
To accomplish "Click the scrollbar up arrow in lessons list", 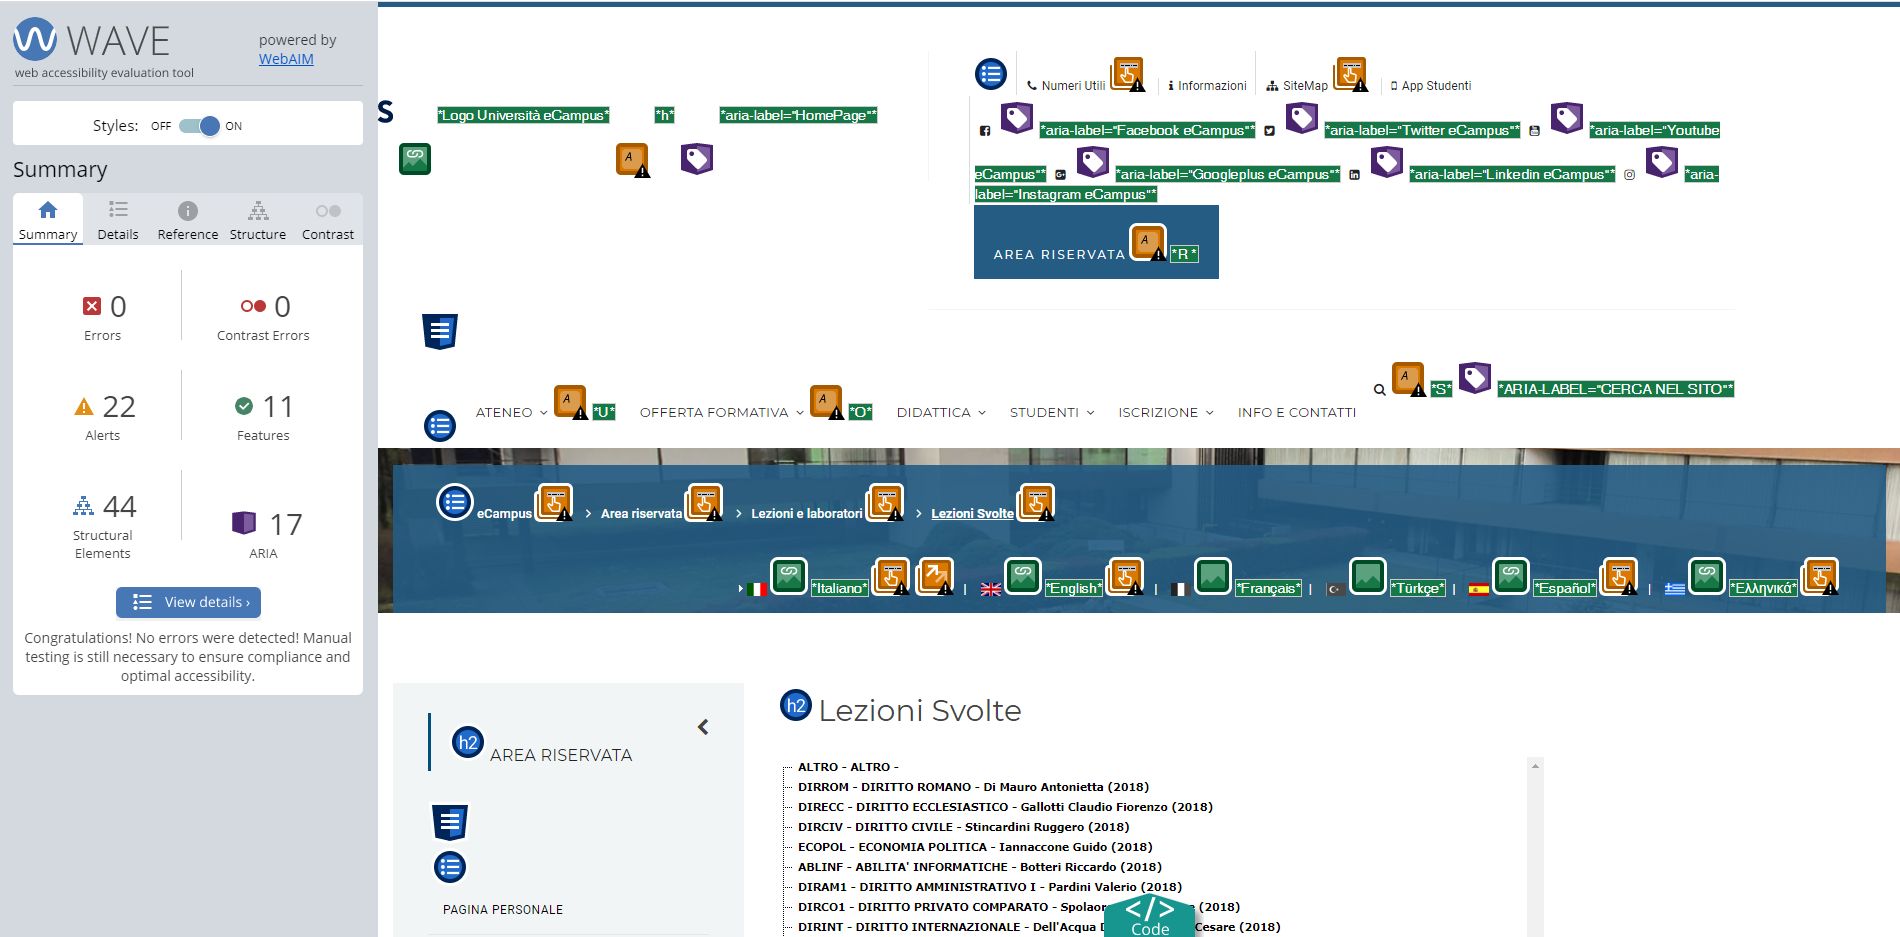I will 1535,766.
